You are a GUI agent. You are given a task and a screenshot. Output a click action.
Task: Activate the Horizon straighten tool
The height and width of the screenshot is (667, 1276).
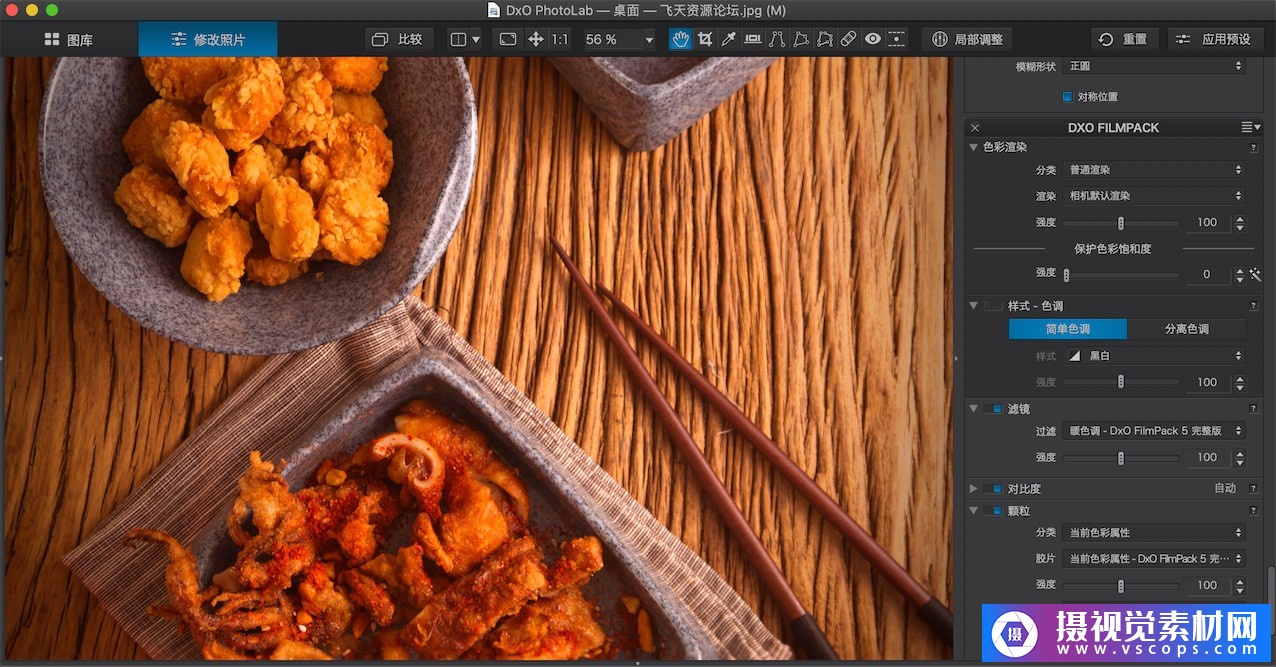[753, 39]
